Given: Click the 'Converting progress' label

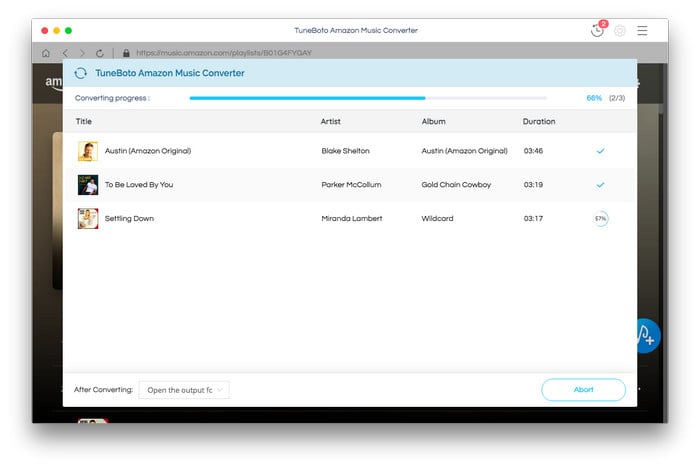Looking at the screenshot, I should click(112, 98).
